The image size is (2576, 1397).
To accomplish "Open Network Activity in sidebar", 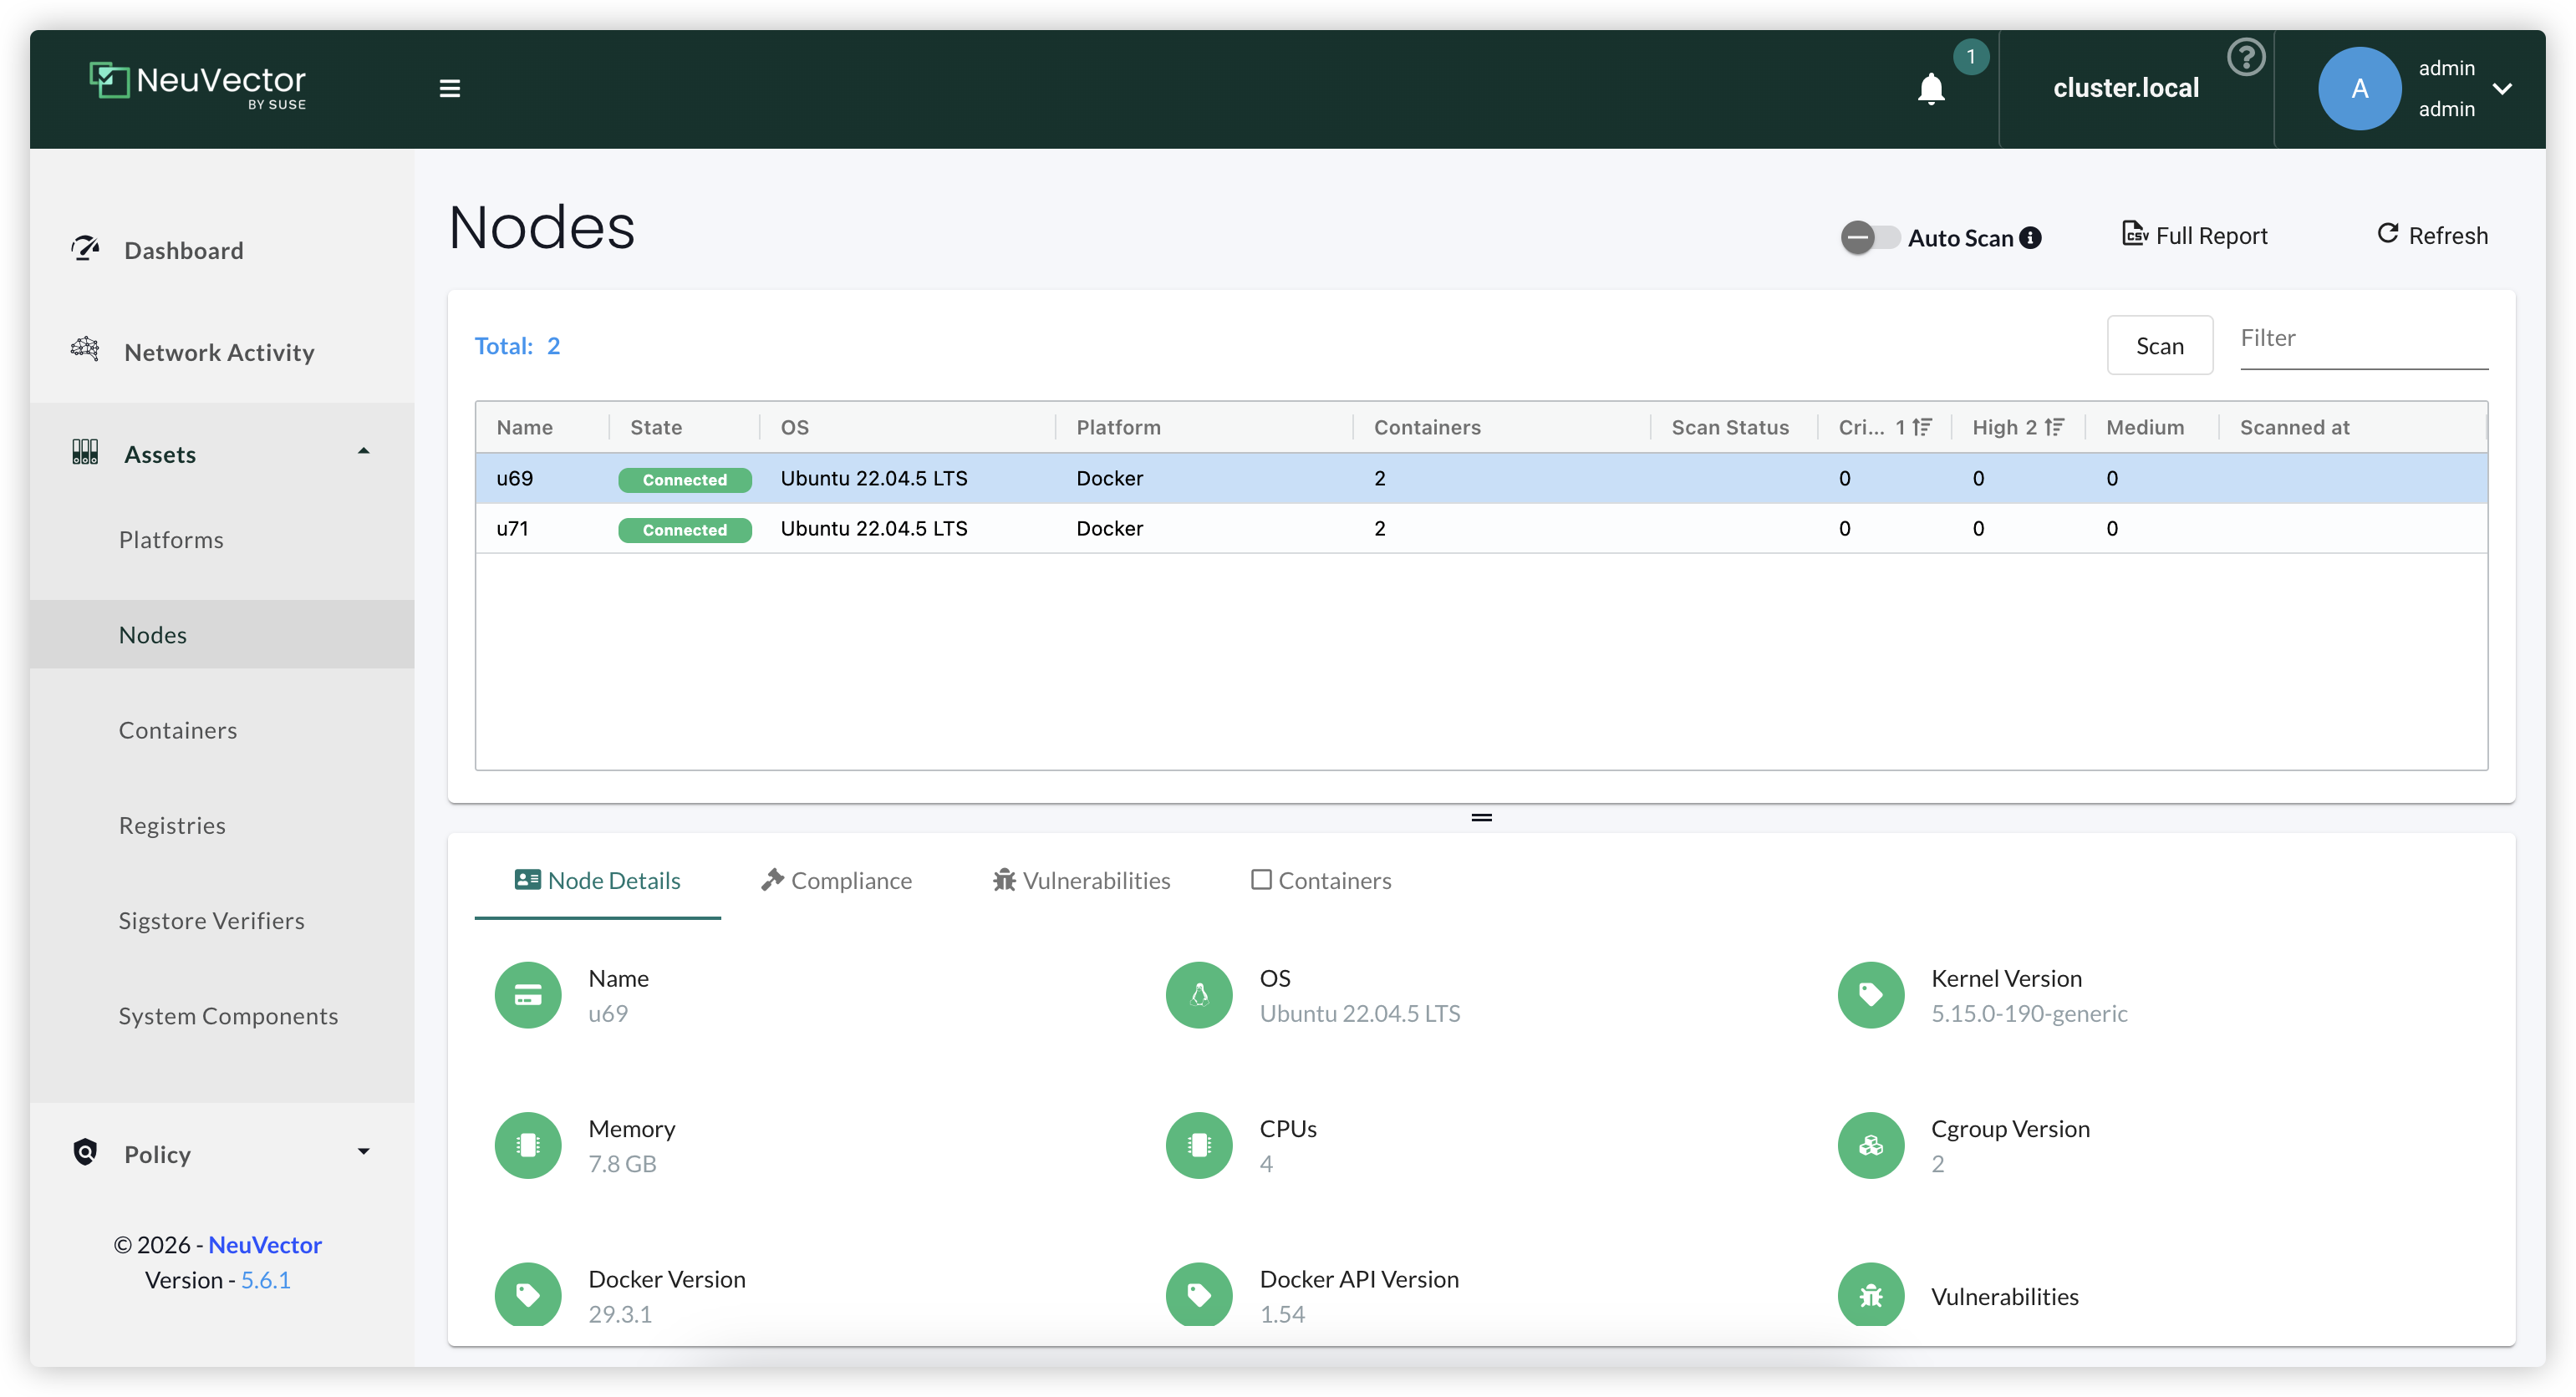I will click(219, 352).
